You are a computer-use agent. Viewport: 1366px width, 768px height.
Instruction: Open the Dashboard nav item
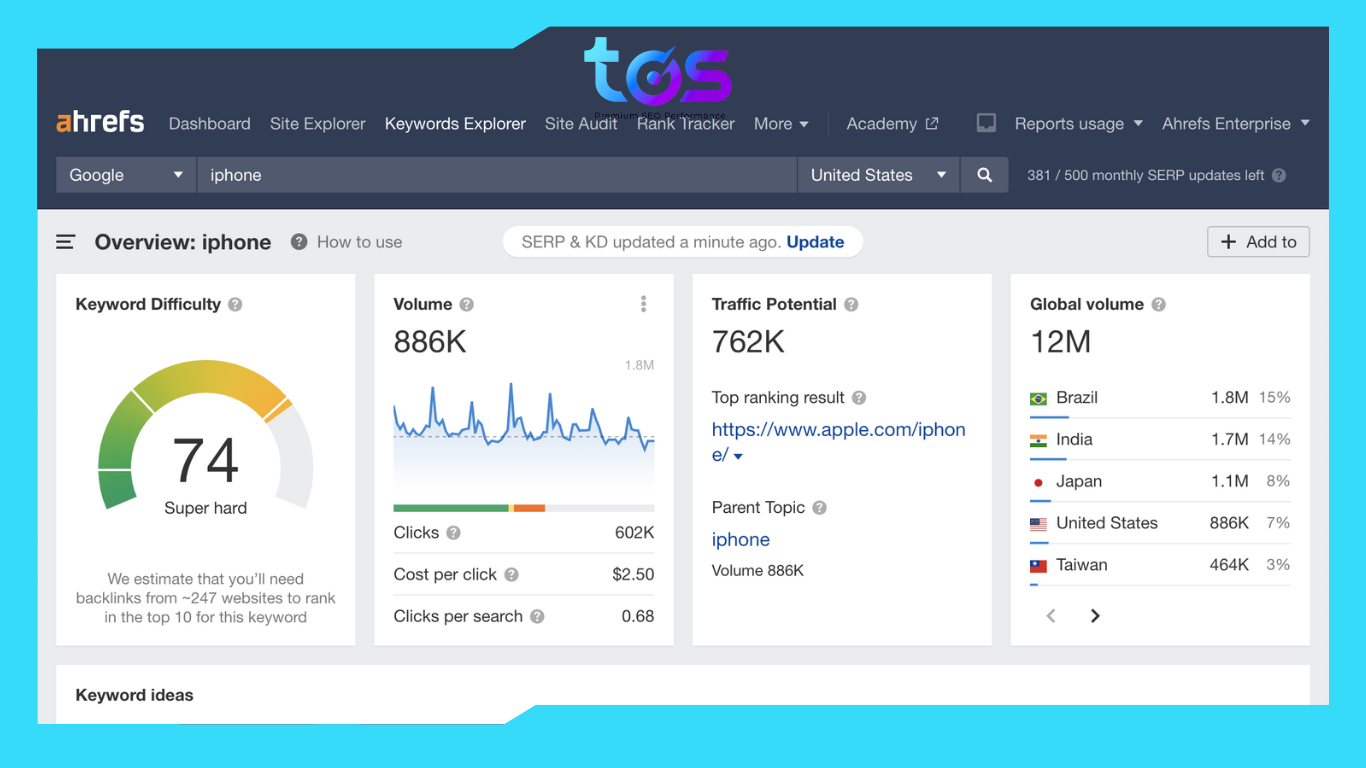[x=209, y=124]
